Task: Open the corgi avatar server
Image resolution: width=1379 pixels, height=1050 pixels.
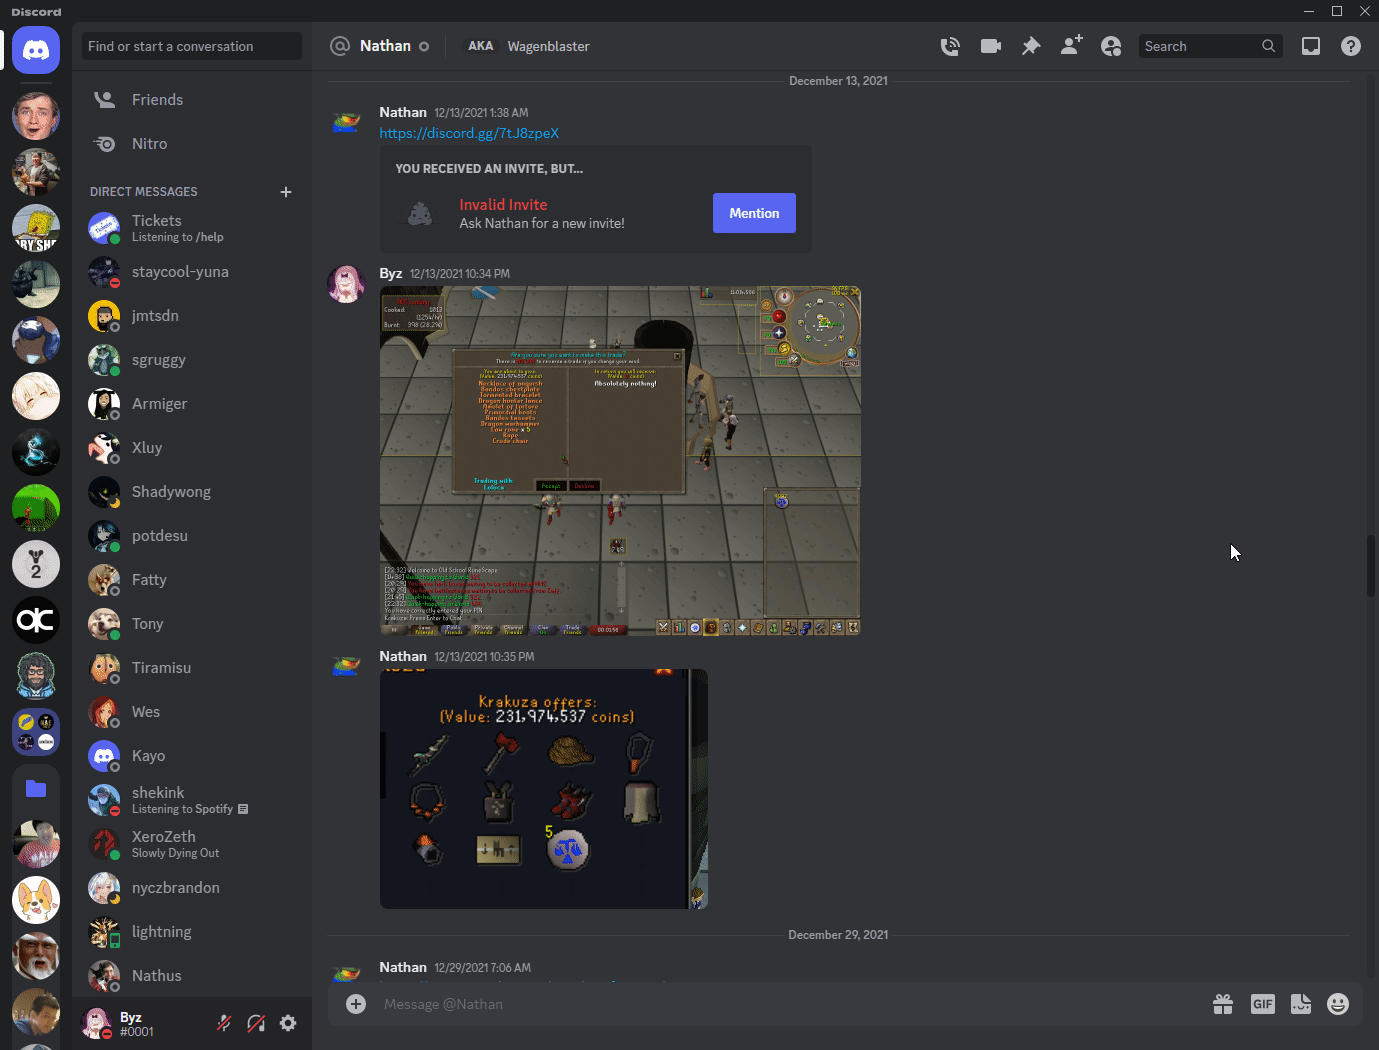Action: tap(36, 900)
